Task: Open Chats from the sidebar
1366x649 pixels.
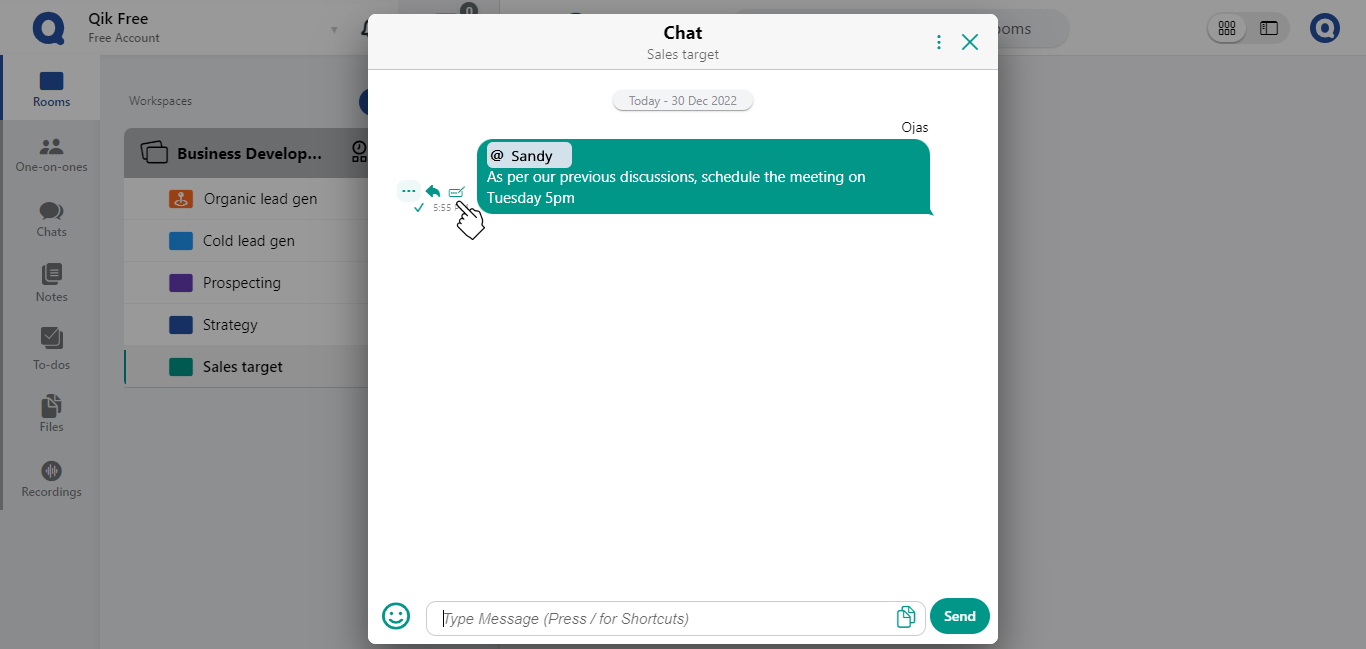Action: click(51, 220)
